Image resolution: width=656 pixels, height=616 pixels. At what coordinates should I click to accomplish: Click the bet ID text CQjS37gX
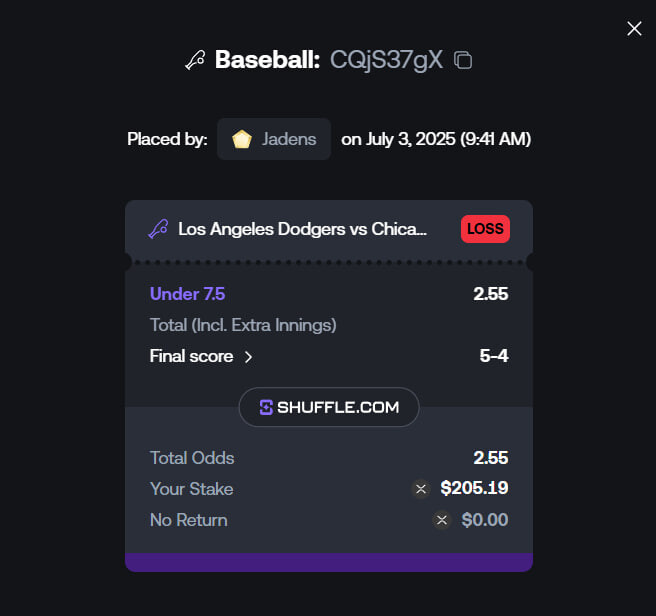point(386,60)
